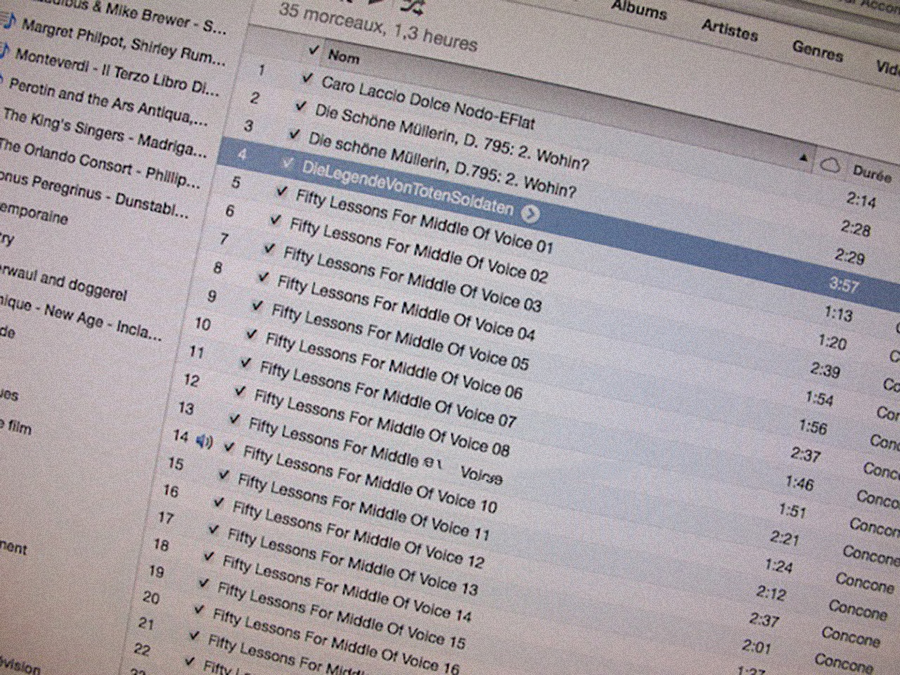900x675 pixels.
Task: Sort tracks by the Durée column header
Action: tap(872, 174)
